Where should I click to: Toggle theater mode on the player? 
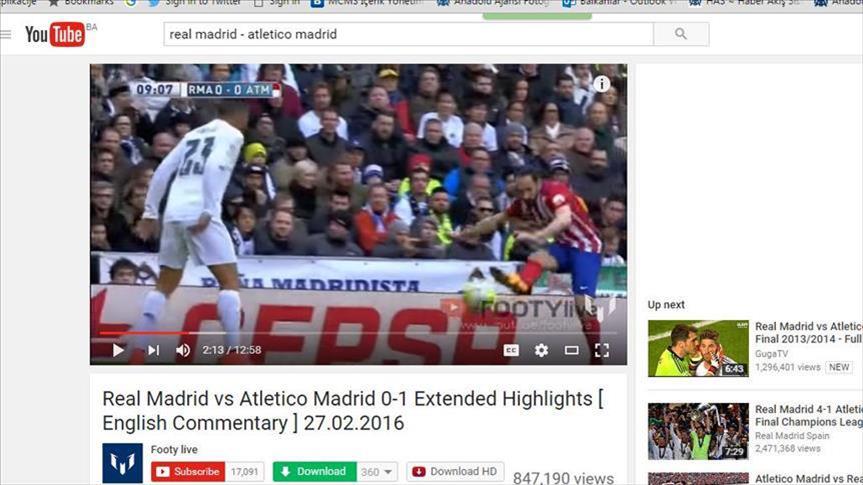571,350
